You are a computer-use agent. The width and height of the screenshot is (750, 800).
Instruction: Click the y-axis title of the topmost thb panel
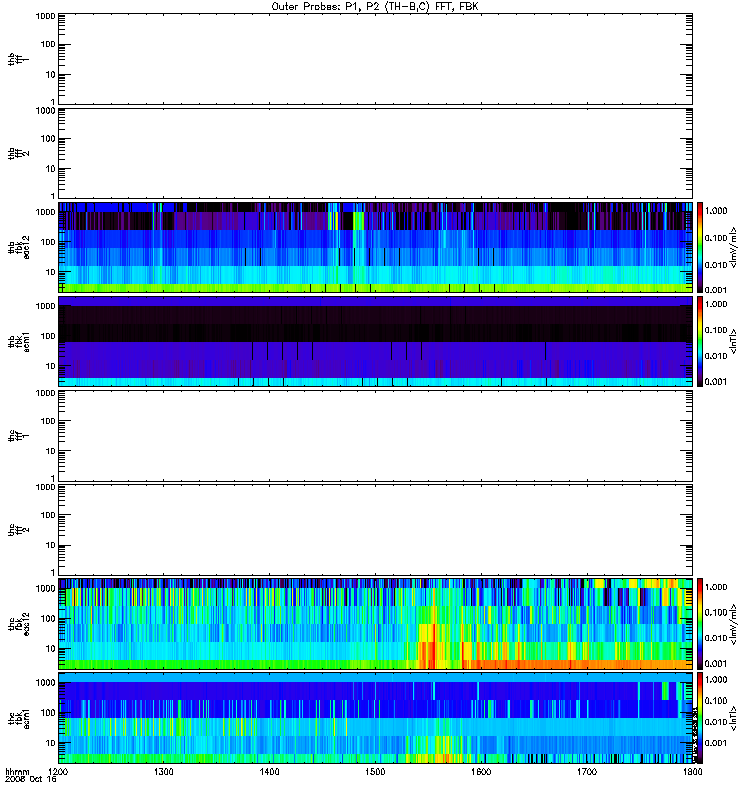click(19, 60)
